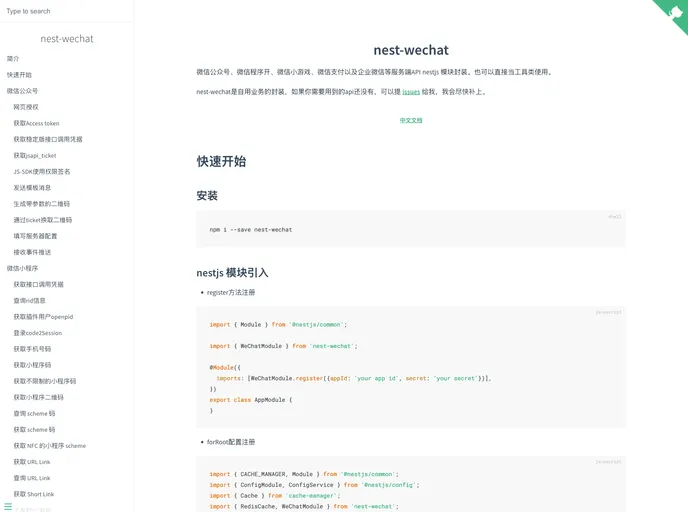Navigate to 获取小程序二维码 in the sidebar
Image resolution: width=688 pixels, height=512 pixels.
click(39, 397)
